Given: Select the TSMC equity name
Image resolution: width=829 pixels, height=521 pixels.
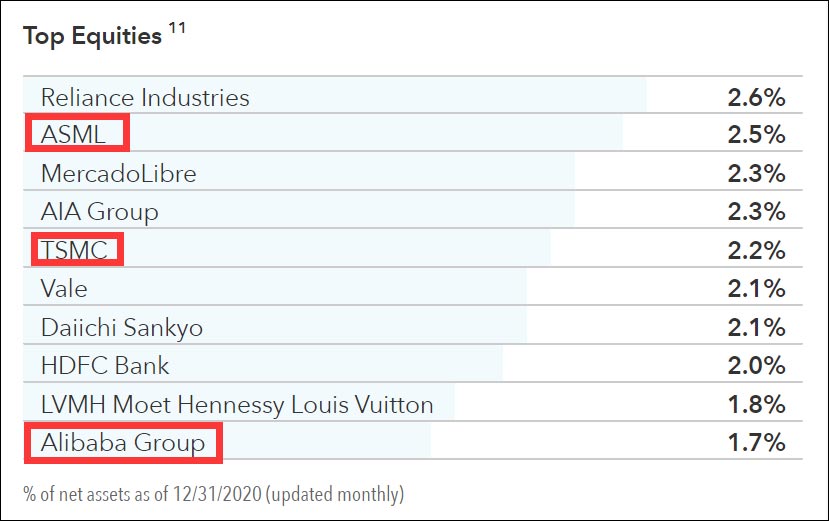Looking at the screenshot, I should pos(74,250).
